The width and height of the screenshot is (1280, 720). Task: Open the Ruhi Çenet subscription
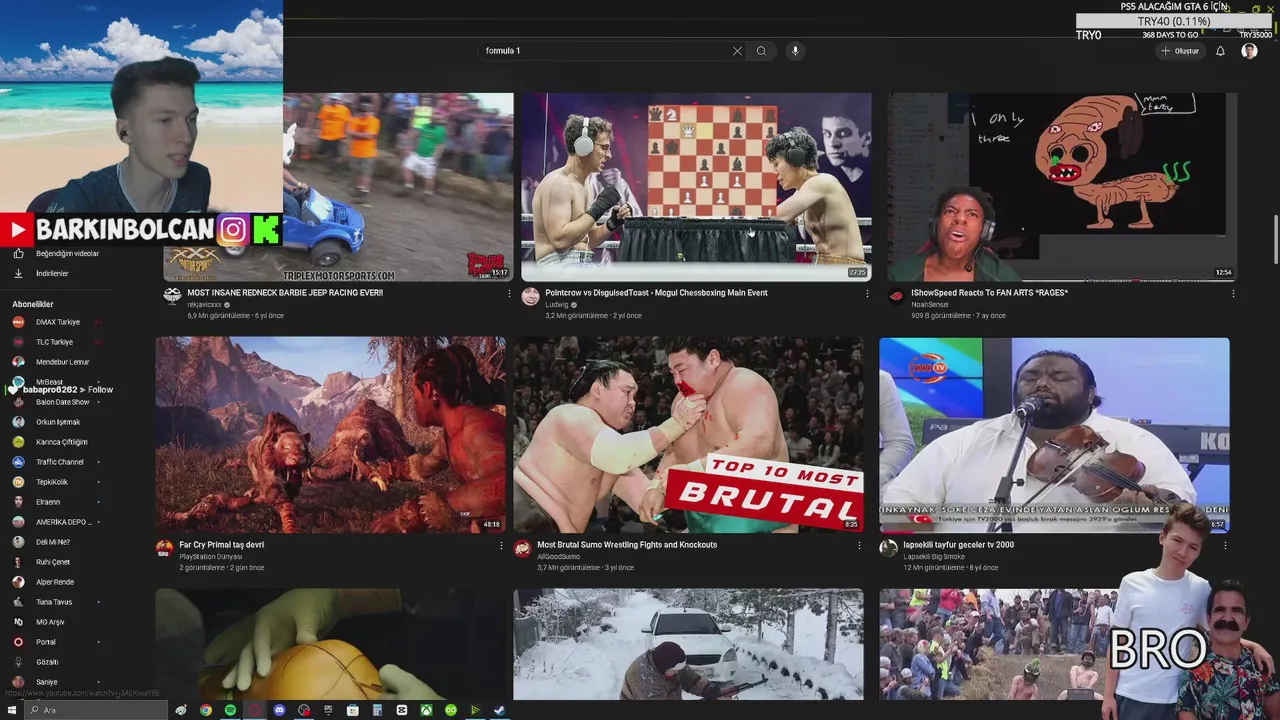point(53,562)
